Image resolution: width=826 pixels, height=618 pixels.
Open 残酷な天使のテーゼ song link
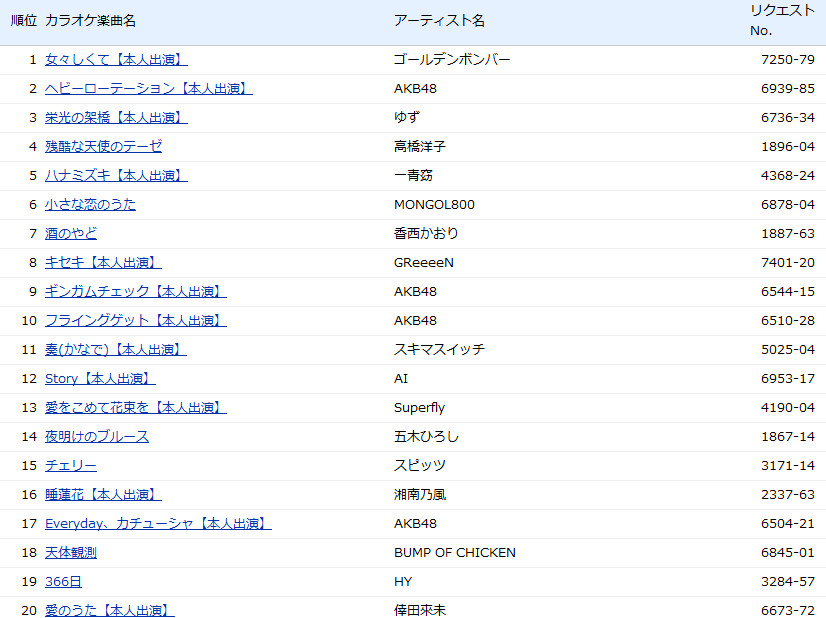pyautogui.click(x=103, y=146)
